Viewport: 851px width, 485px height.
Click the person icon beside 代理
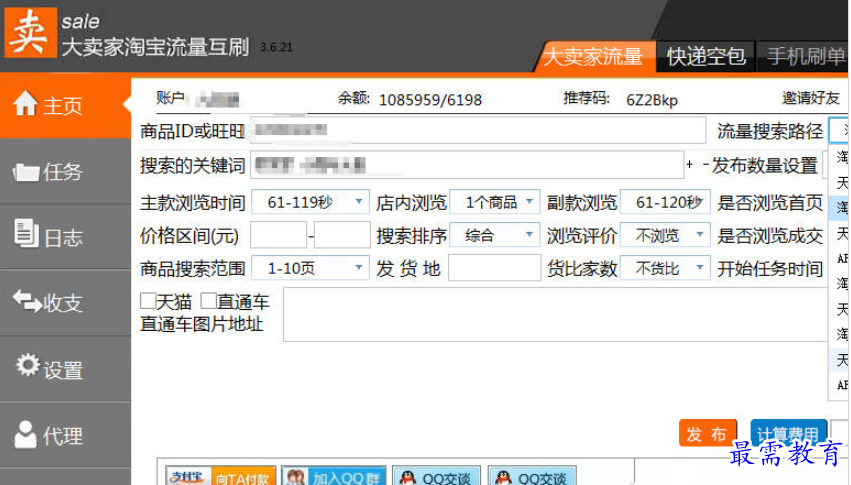click(x=26, y=434)
